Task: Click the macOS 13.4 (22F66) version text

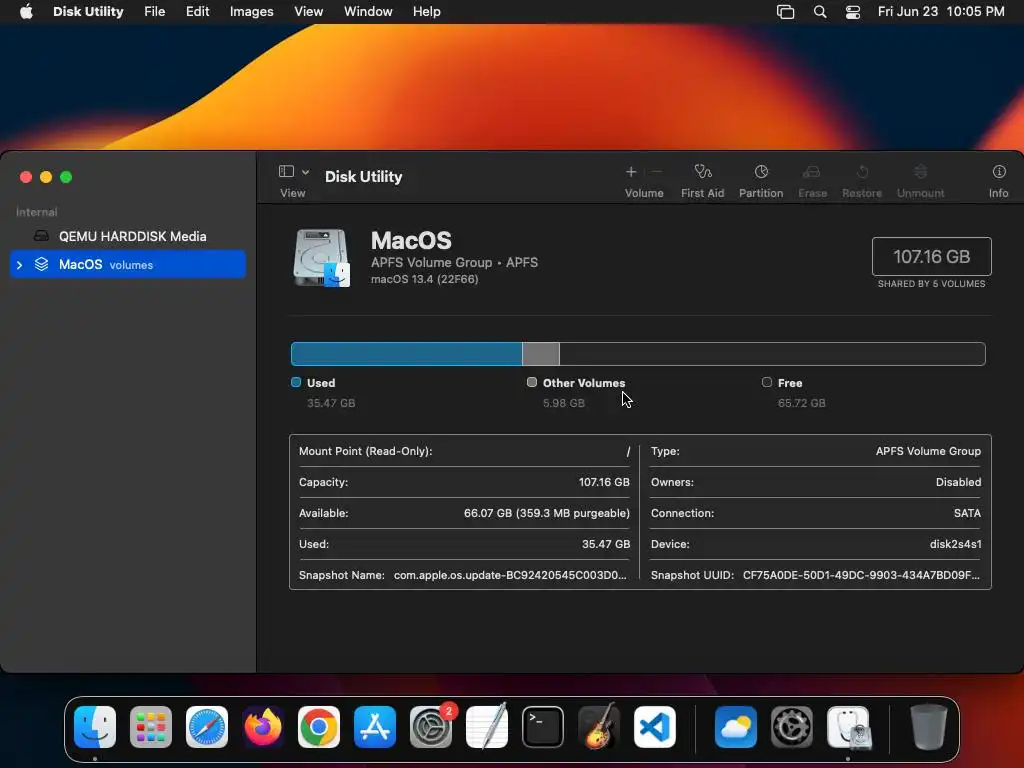Action: pyautogui.click(x=424, y=279)
